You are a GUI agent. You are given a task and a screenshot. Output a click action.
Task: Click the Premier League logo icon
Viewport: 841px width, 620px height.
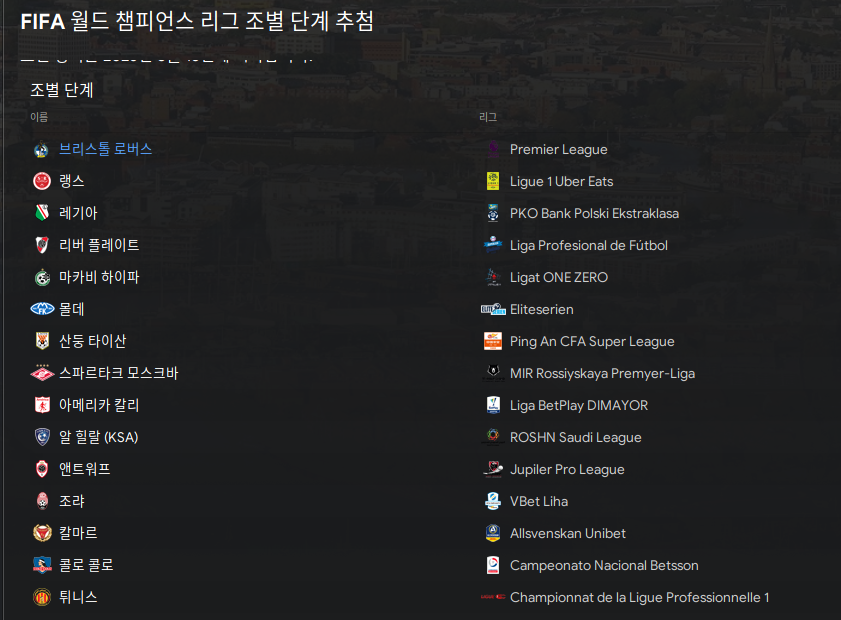tap(493, 150)
